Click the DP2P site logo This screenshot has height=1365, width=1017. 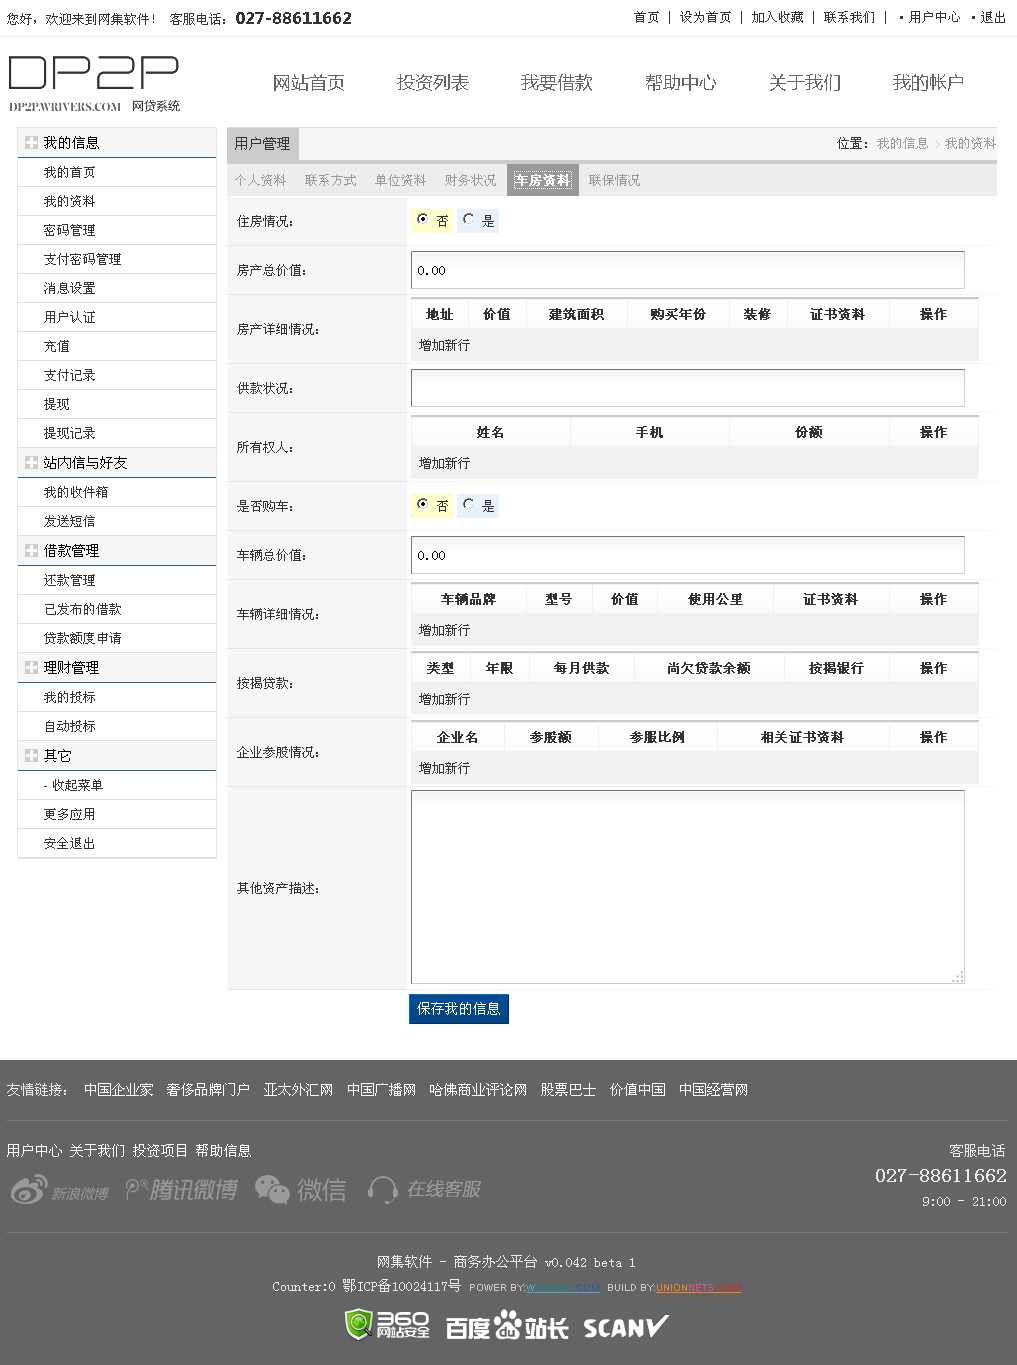pyautogui.click(x=94, y=82)
